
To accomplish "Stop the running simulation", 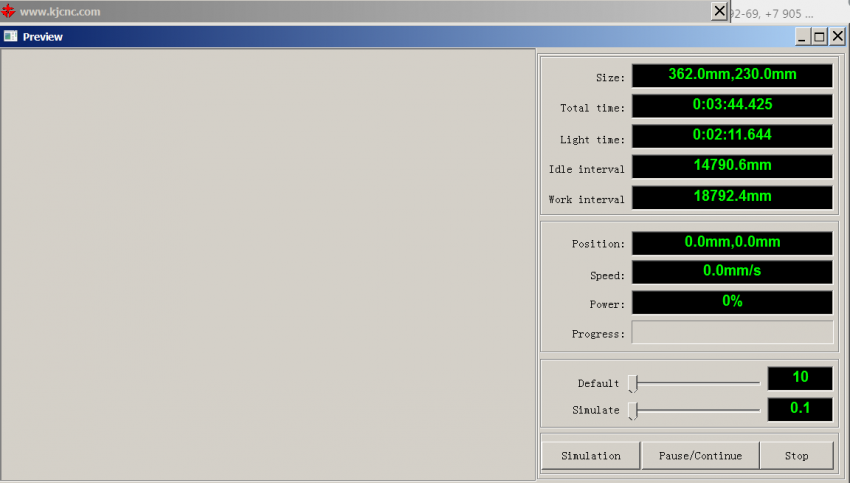I will (x=796, y=456).
